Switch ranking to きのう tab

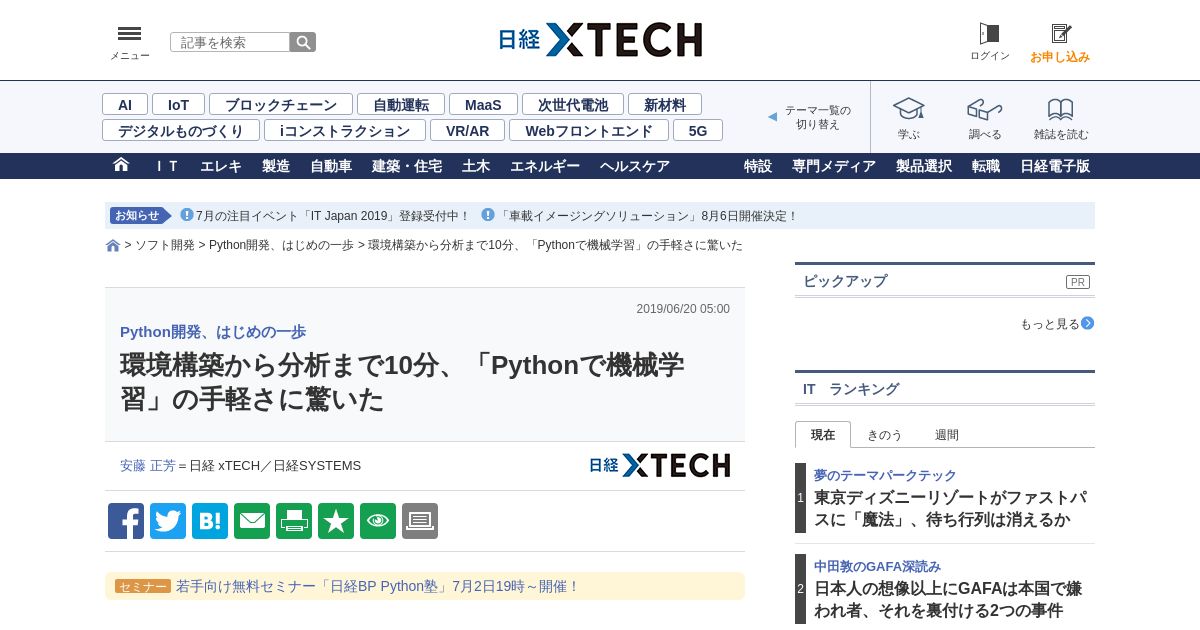[885, 434]
